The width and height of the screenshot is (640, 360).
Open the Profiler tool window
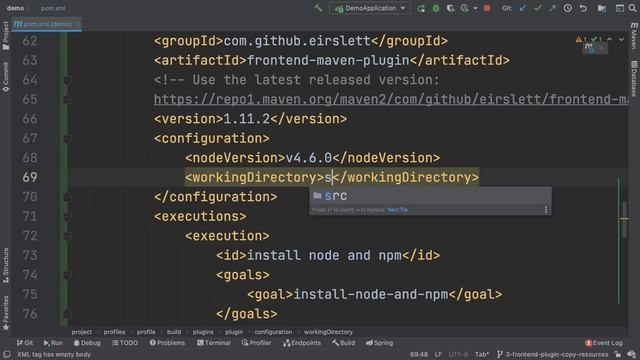(x=256, y=343)
